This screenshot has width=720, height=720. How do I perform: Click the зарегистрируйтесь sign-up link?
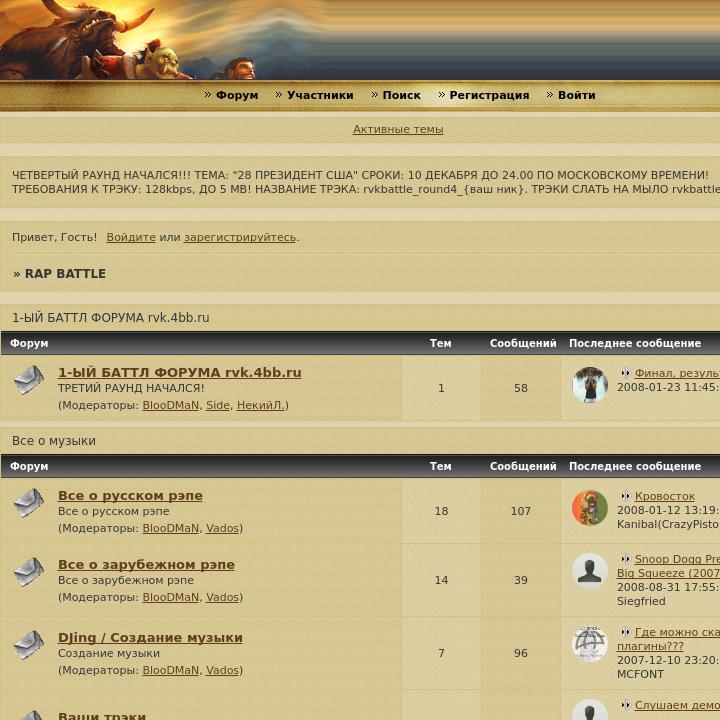point(240,237)
